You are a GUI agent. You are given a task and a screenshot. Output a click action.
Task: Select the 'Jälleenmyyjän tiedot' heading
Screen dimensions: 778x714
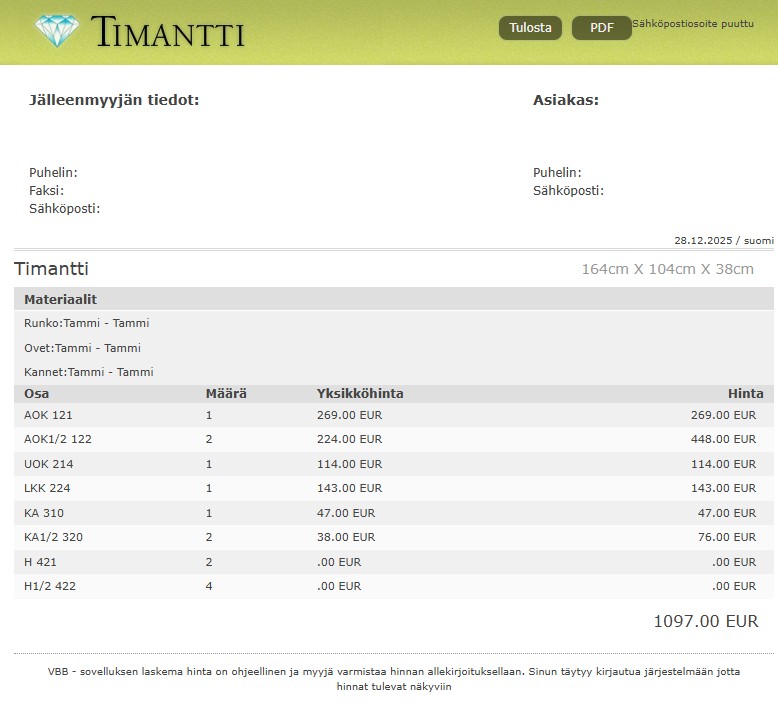pyautogui.click(x=114, y=100)
